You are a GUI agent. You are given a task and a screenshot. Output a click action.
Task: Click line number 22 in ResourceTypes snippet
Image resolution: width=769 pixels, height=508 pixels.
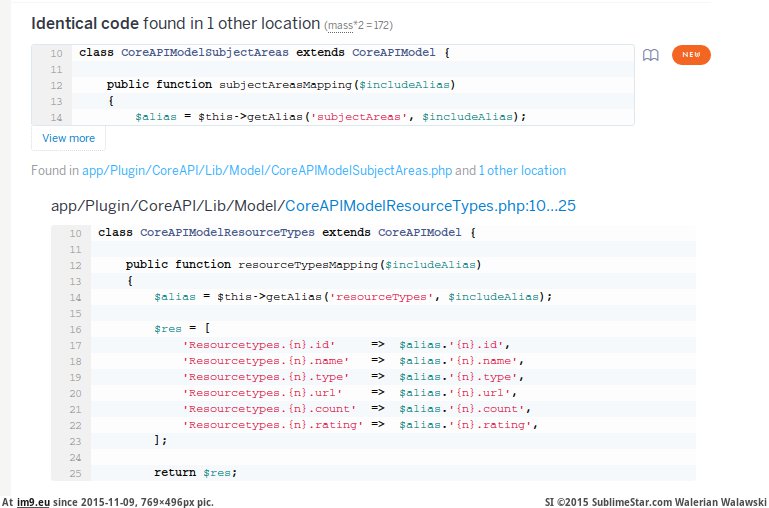(x=75, y=426)
